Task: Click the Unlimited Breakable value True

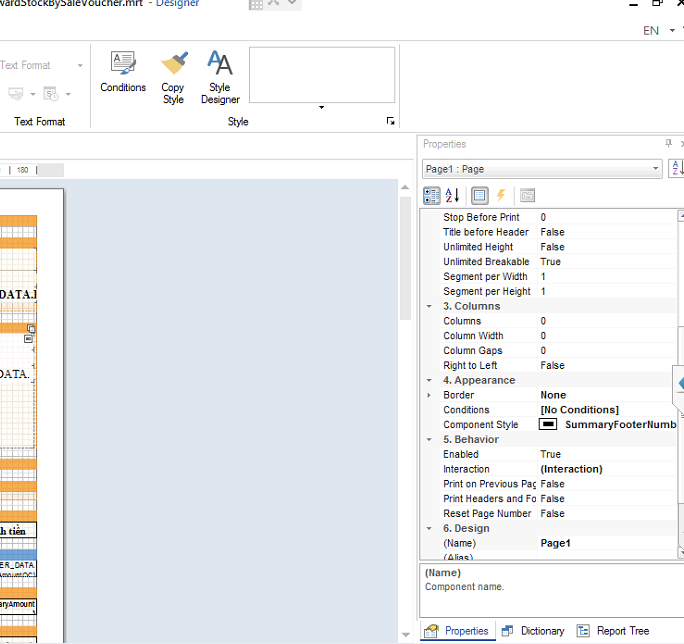Action: (x=550, y=262)
